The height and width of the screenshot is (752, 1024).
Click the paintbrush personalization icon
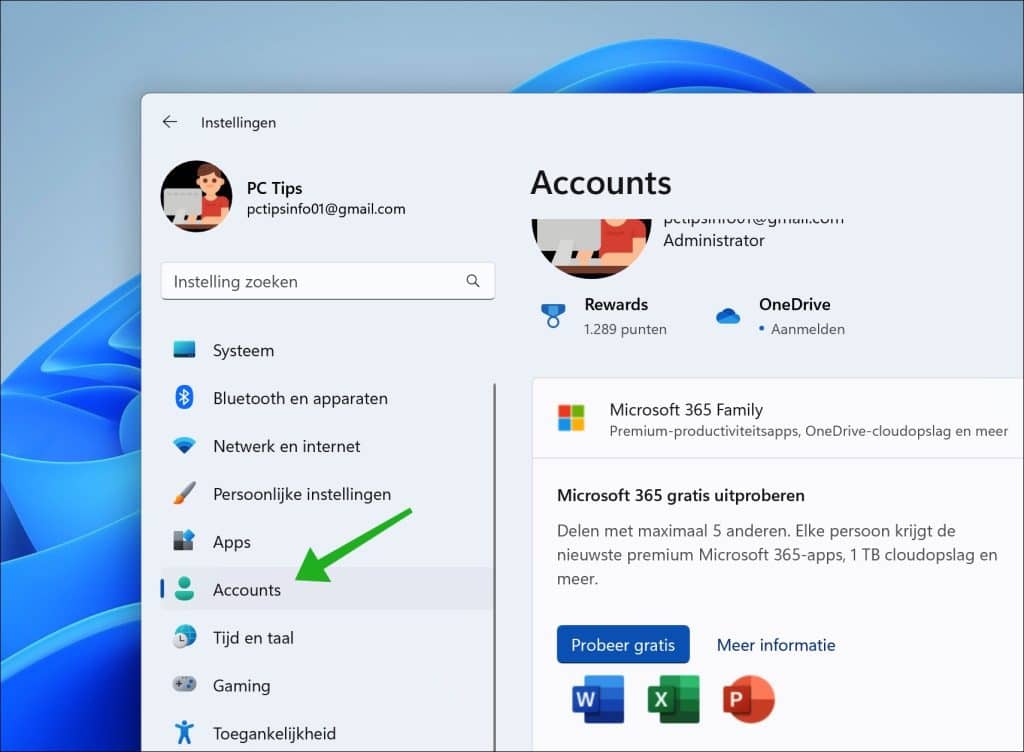point(184,493)
